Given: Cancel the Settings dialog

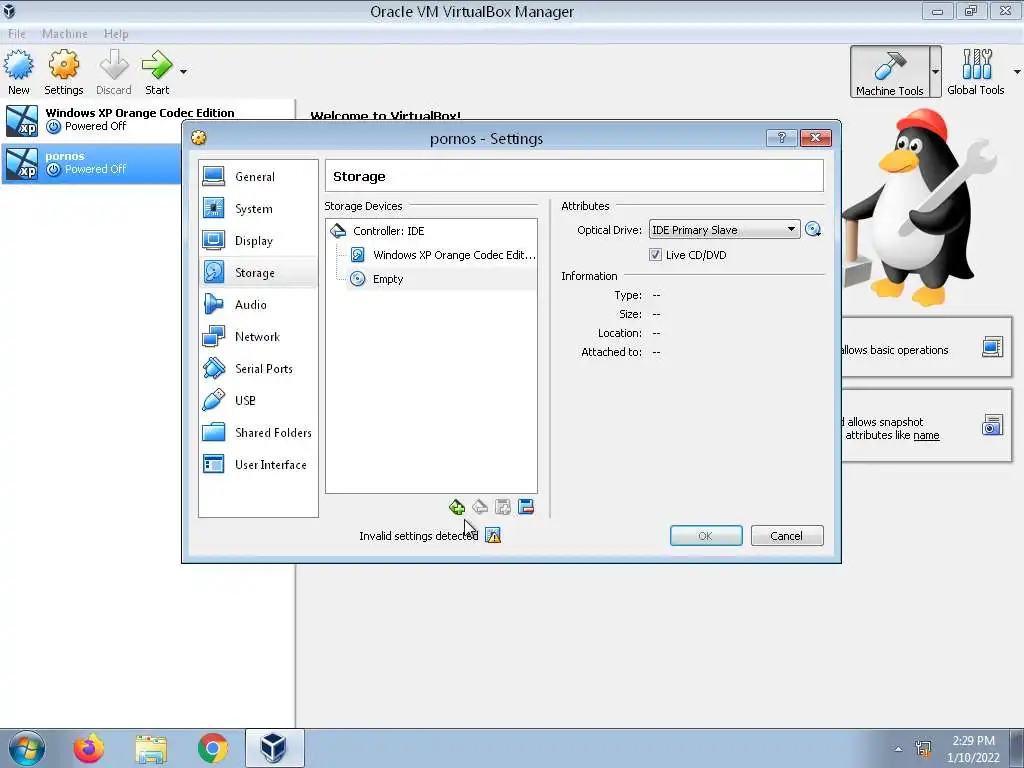Looking at the screenshot, I should (787, 536).
